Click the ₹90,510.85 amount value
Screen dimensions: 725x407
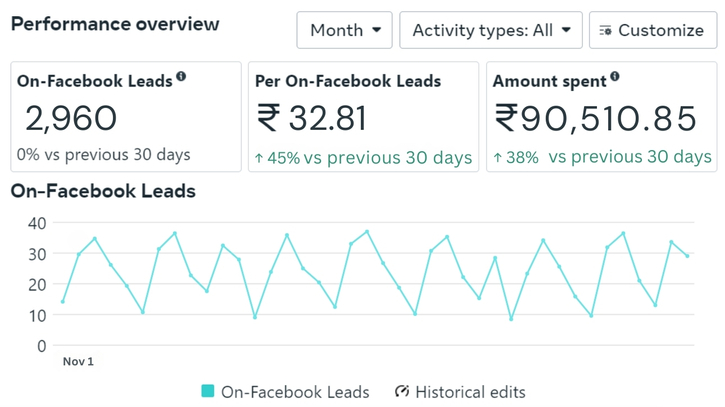click(596, 119)
